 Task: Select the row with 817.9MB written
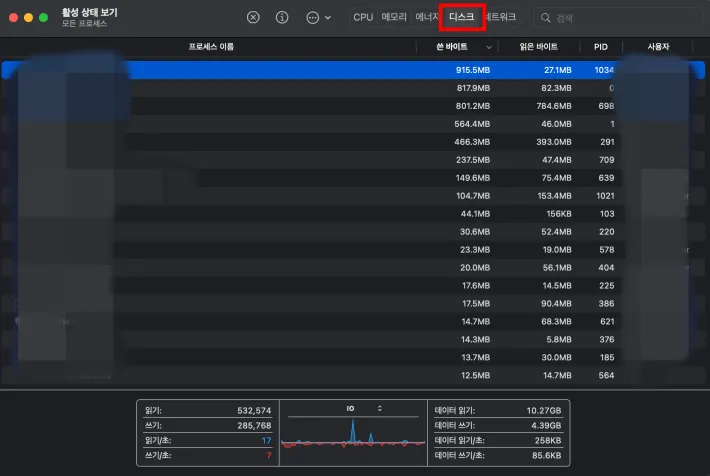(353, 88)
